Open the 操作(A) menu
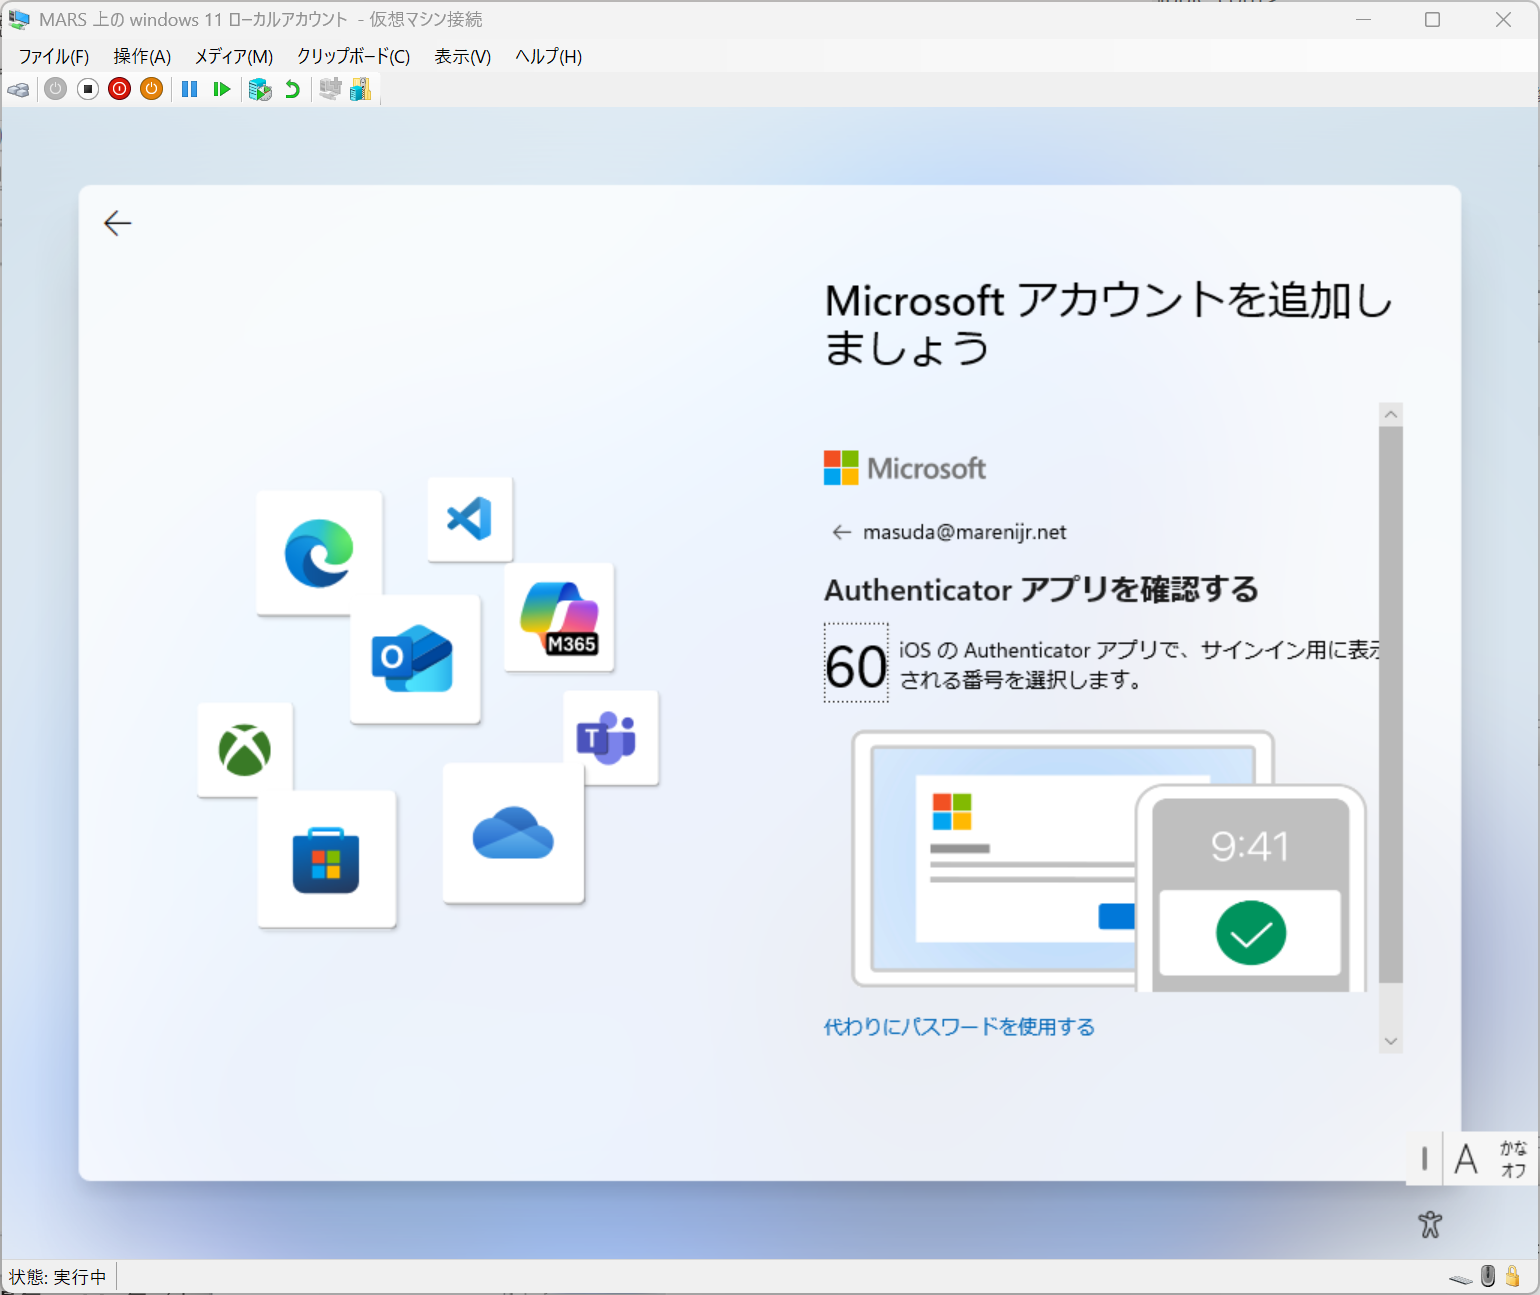Viewport: 1540px width, 1295px height. (x=142, y=57)
